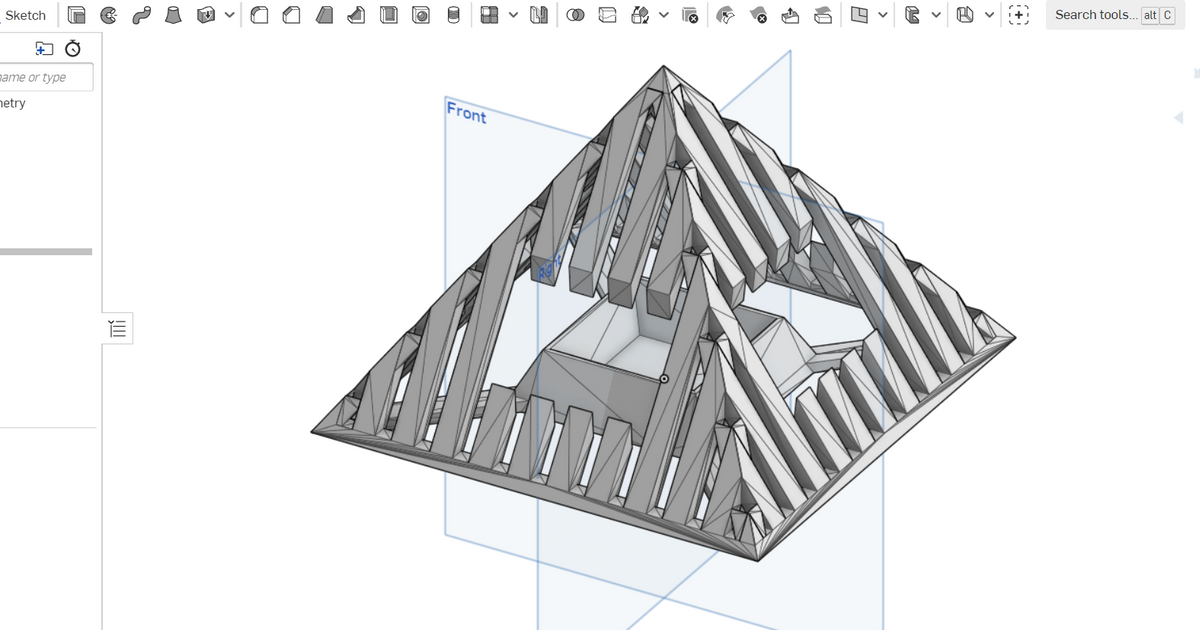Collapse the feature list panel
The image size is (1200, 630).
pos(117,328)
